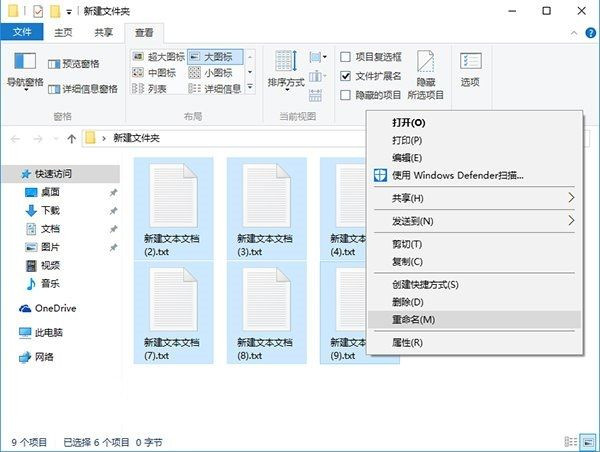The image size is (600, 452).
Task: Open the 文件 file menu tab
Action: tap(22, 32)
